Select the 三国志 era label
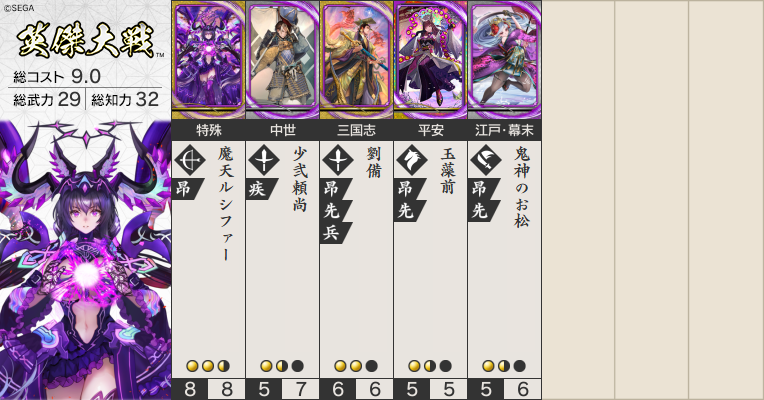764x400 pixels. (x=357, y=130)
